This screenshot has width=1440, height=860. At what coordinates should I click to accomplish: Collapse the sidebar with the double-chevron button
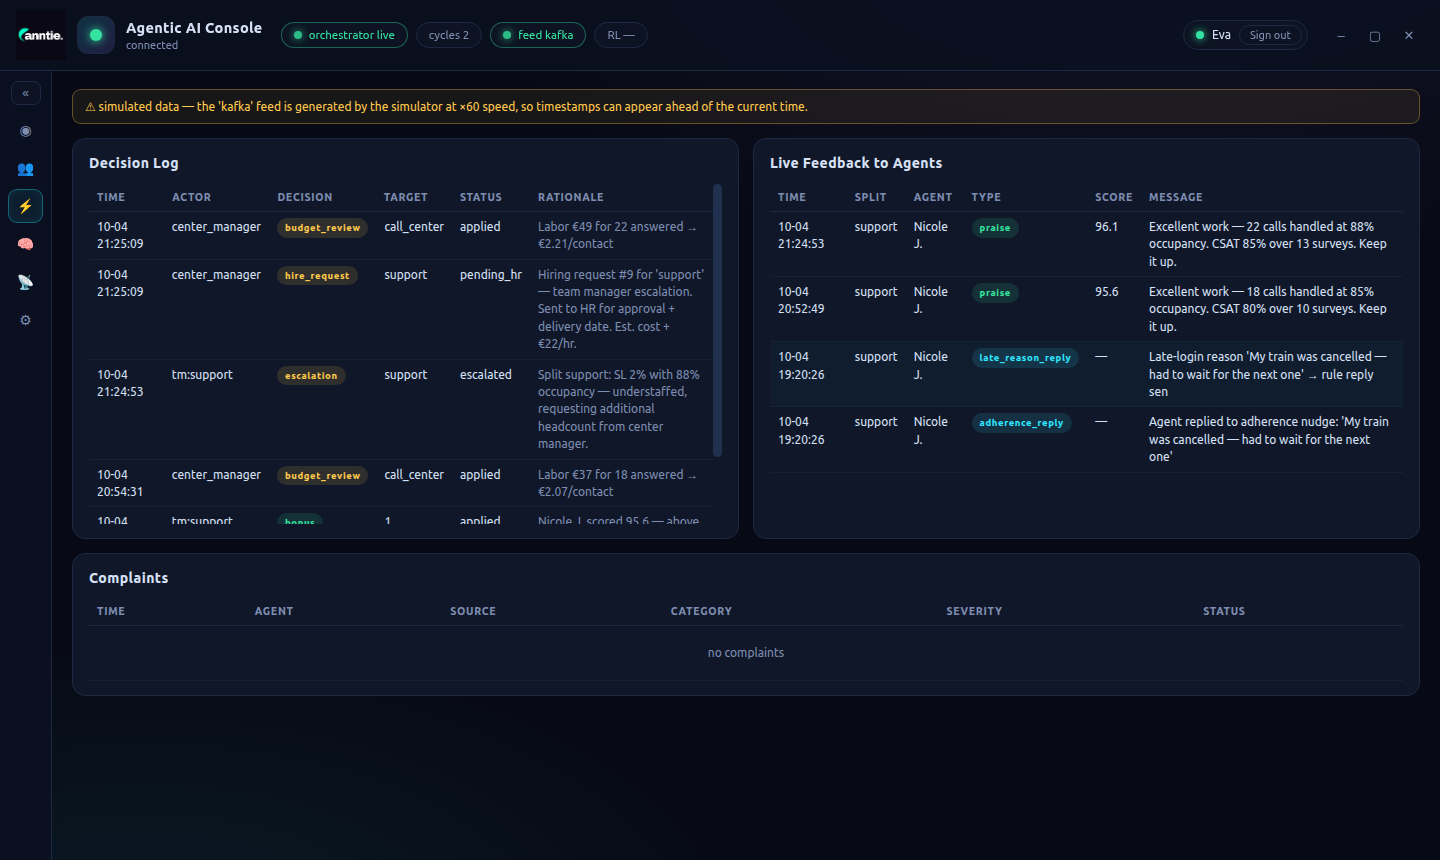[26, 93]
